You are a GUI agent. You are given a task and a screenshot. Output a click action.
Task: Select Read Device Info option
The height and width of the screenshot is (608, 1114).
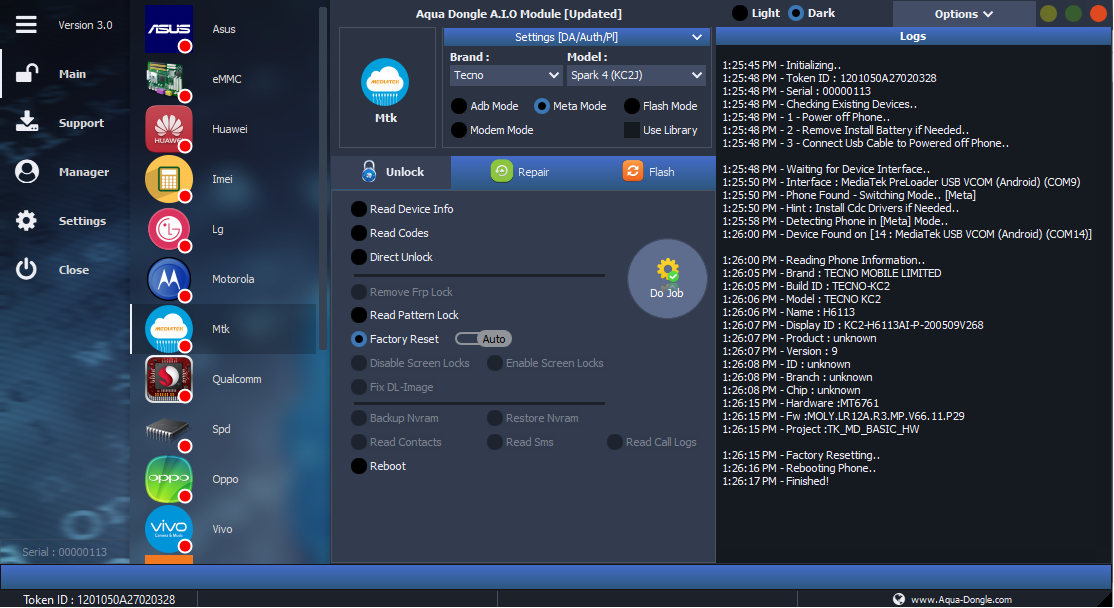[x=402, y=209]
